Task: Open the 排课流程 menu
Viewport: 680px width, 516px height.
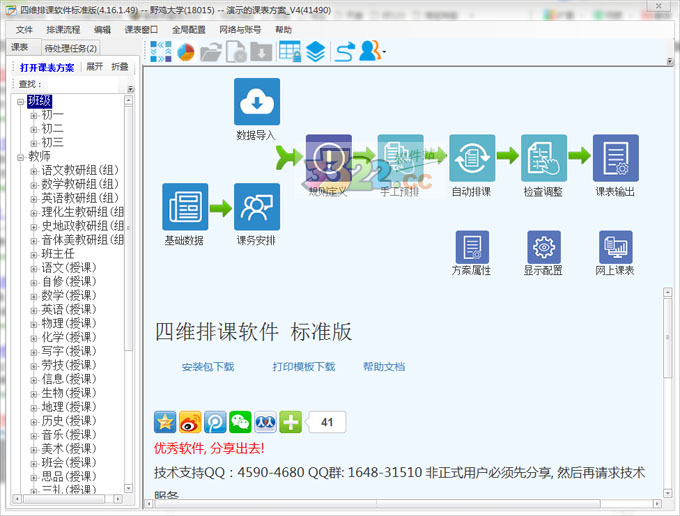Action: coord(63,29)
